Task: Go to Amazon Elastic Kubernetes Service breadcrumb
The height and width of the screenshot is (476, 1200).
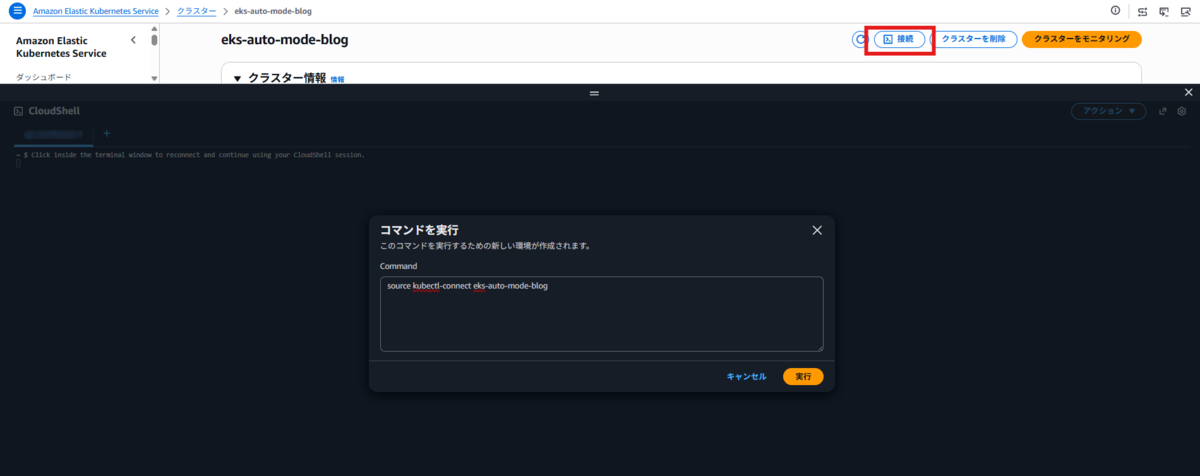Action: pyautogui.click(x=96, y=10)
